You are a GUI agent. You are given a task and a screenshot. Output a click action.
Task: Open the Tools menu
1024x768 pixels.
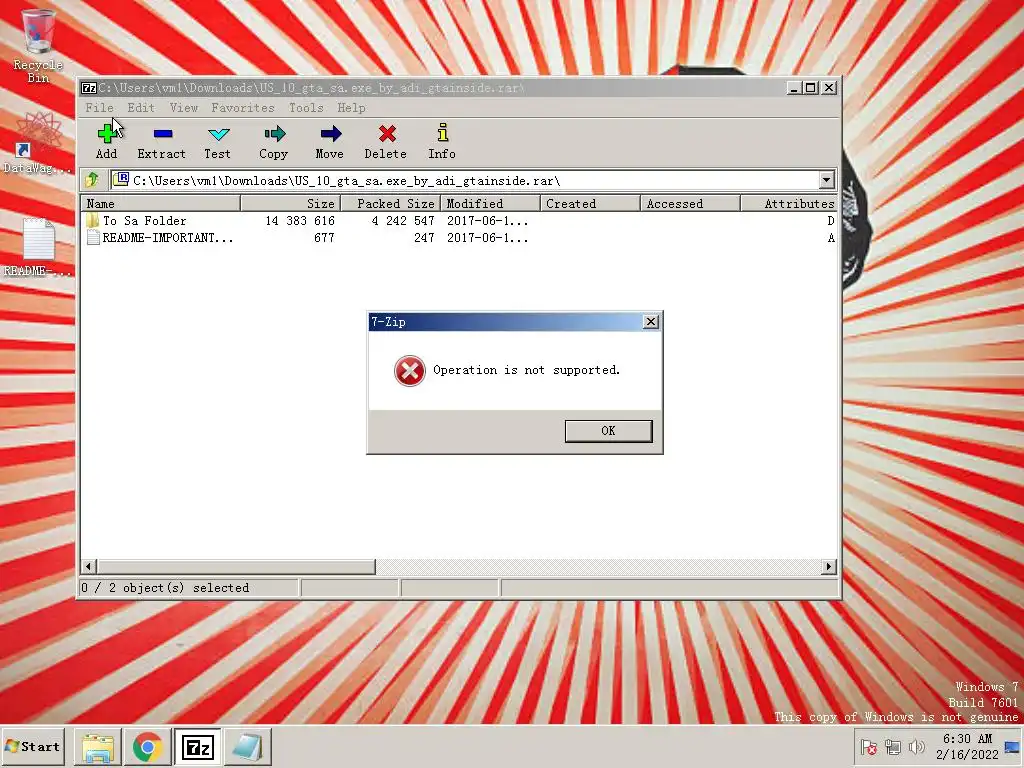(306, 108)
